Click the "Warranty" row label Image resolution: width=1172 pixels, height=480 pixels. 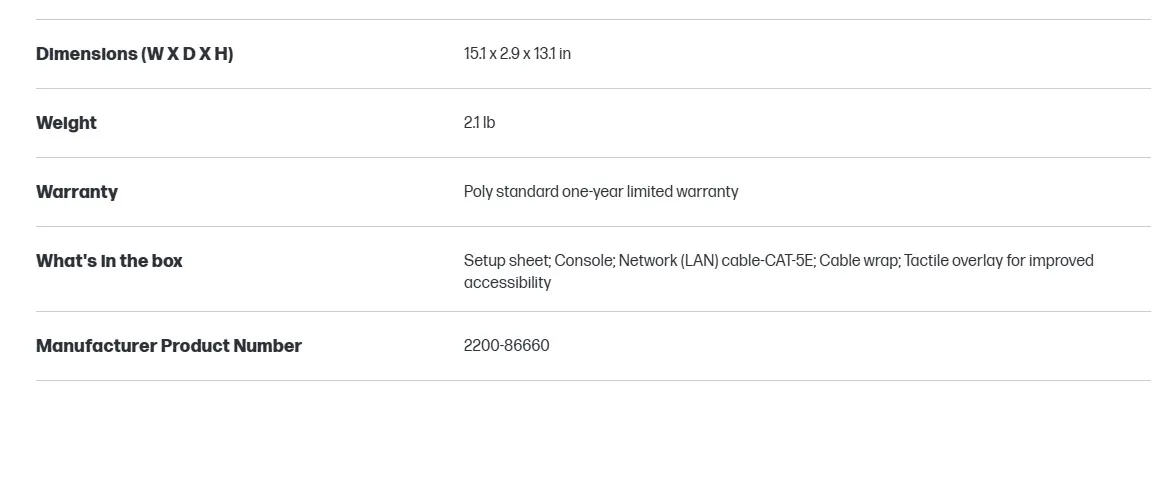pos(77,192)
